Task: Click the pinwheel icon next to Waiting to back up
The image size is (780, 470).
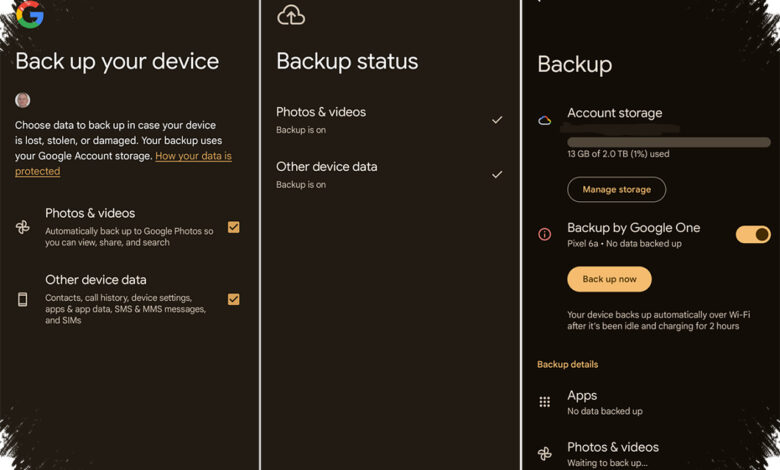Action: [x=545, y=453]
